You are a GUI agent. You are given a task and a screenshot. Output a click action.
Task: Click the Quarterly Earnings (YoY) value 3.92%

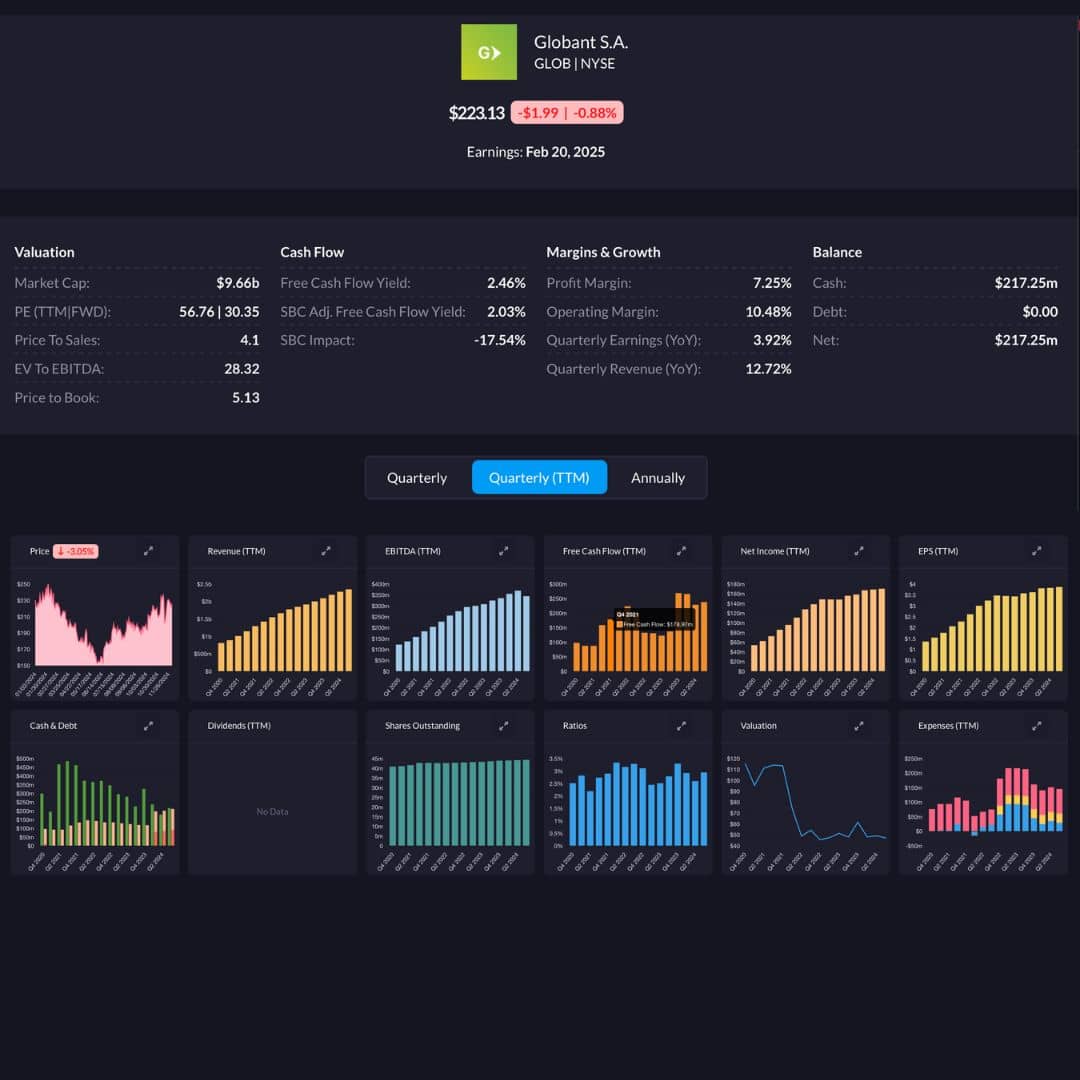click(772, 340)
